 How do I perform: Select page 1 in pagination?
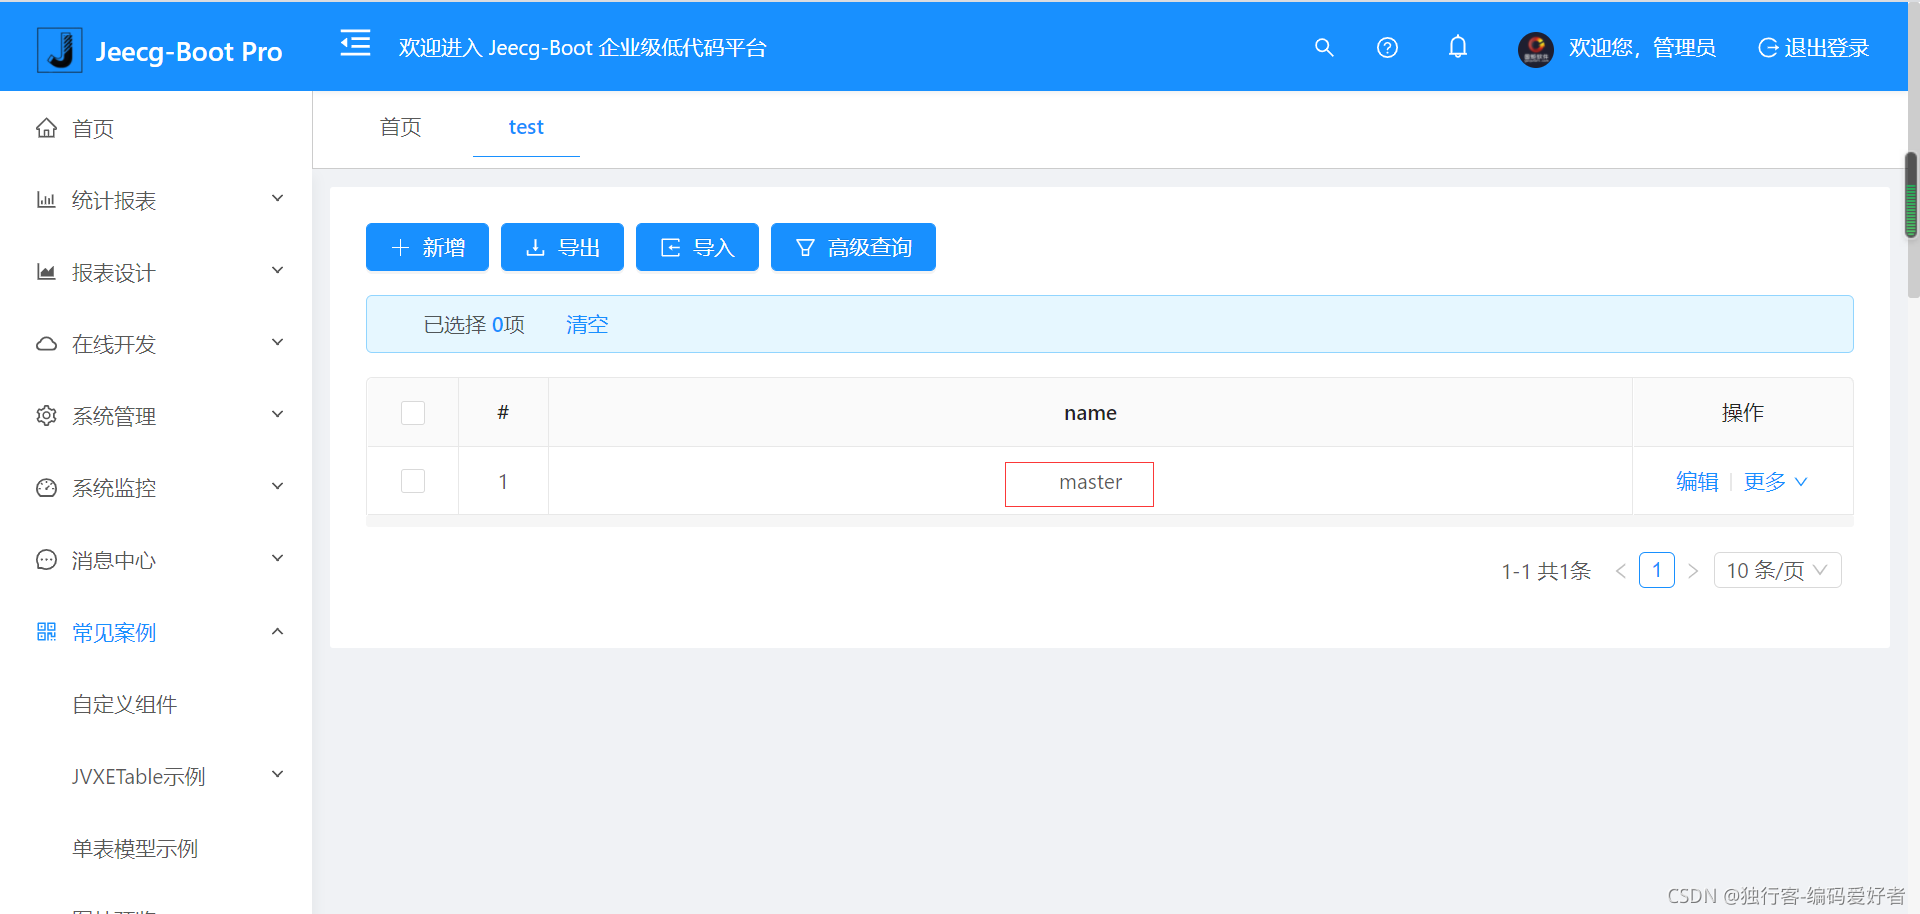coord(1657,570)
